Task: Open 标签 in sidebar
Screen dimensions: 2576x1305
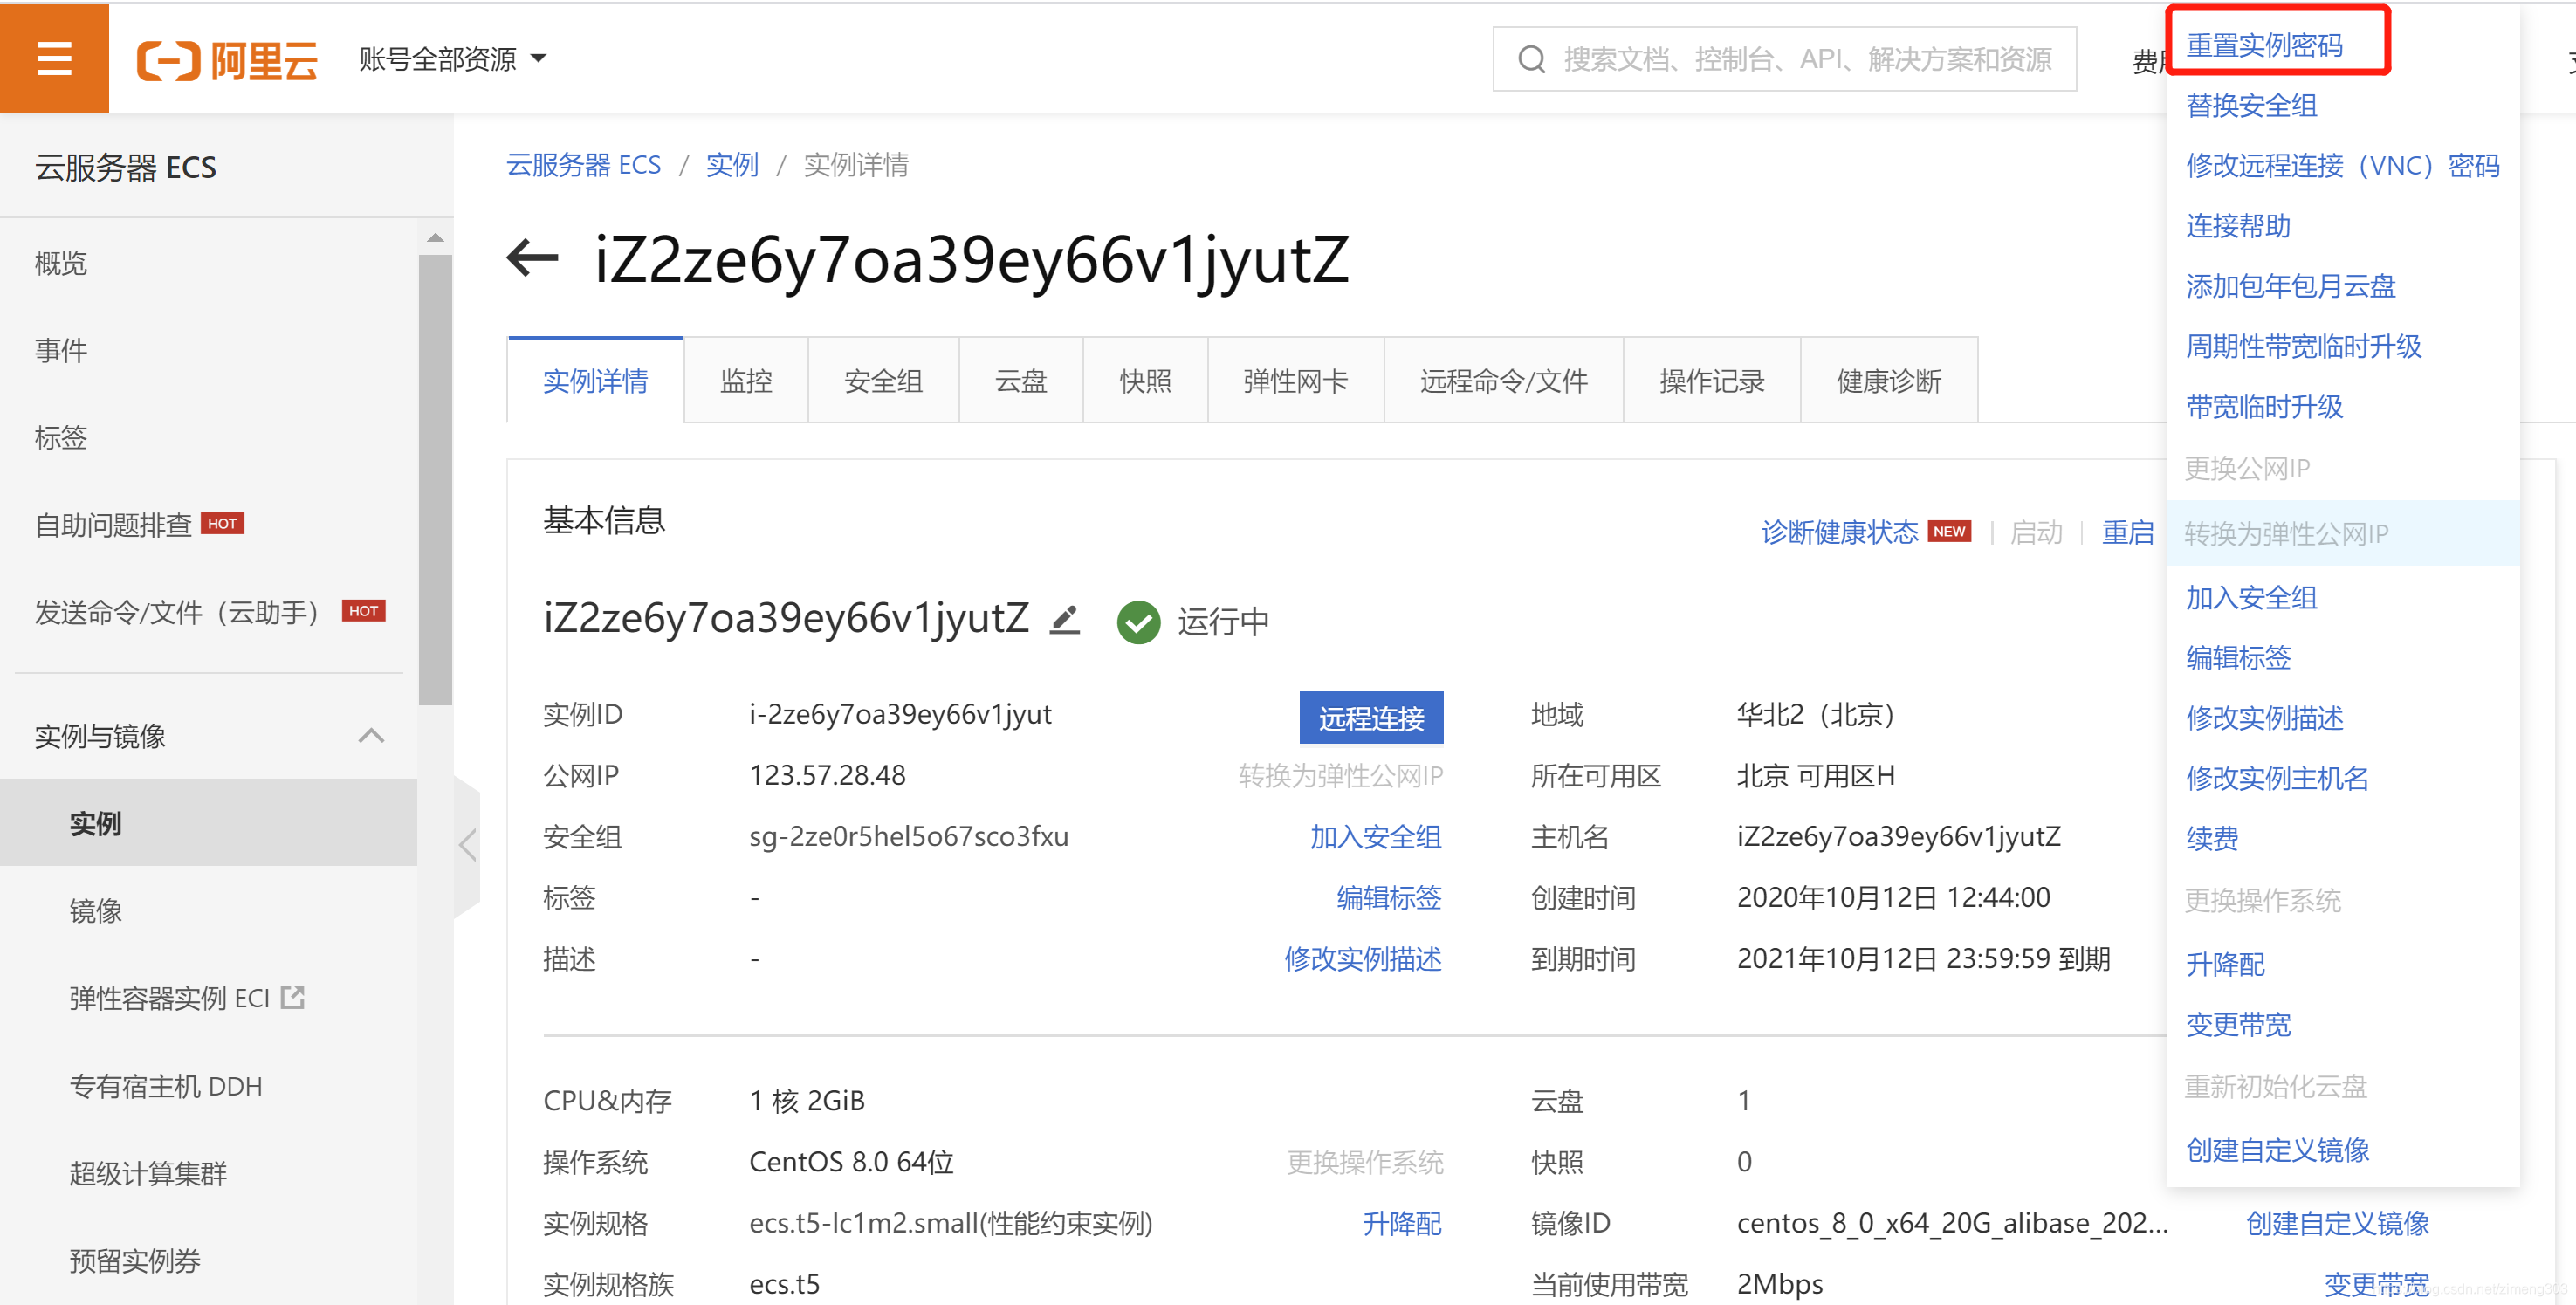Action: pos(60,437)
